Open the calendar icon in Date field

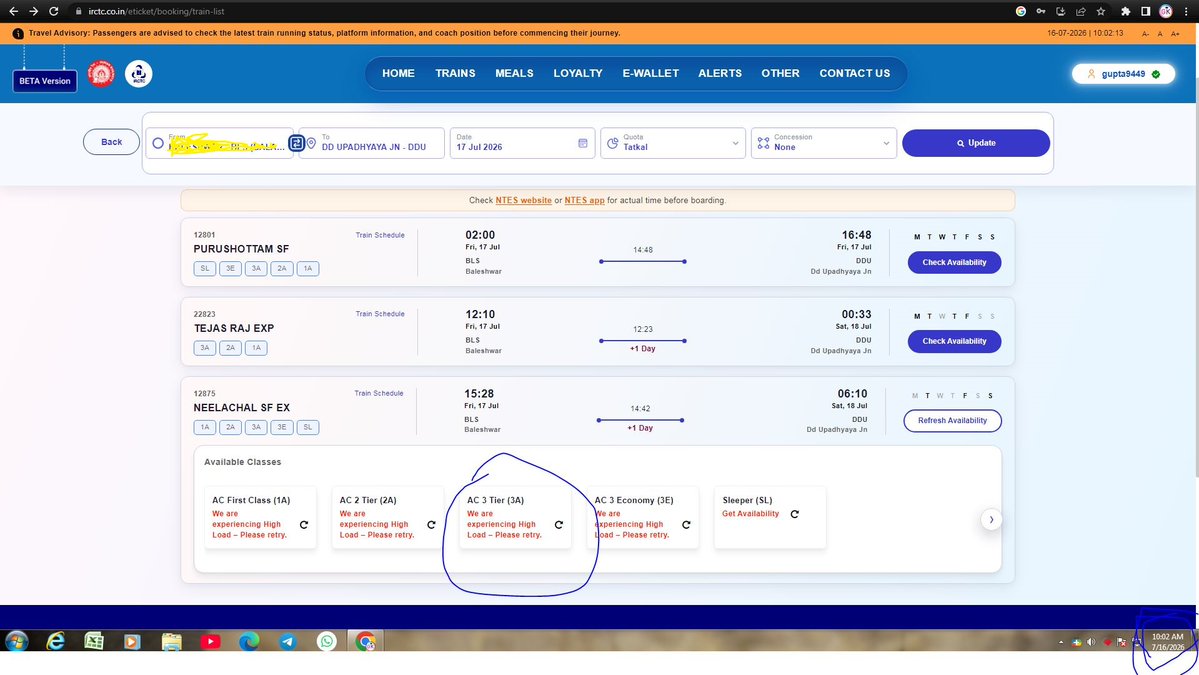pos(583,143)
